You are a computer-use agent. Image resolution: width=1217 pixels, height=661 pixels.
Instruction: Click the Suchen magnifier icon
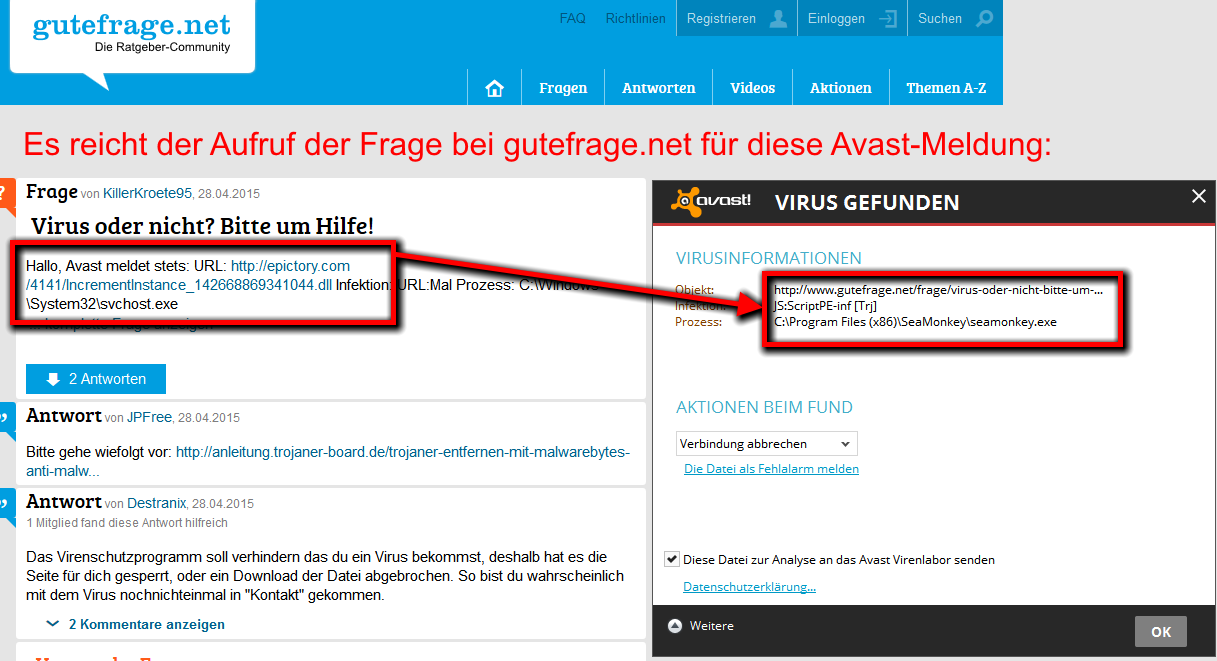(x=985, y=18)
